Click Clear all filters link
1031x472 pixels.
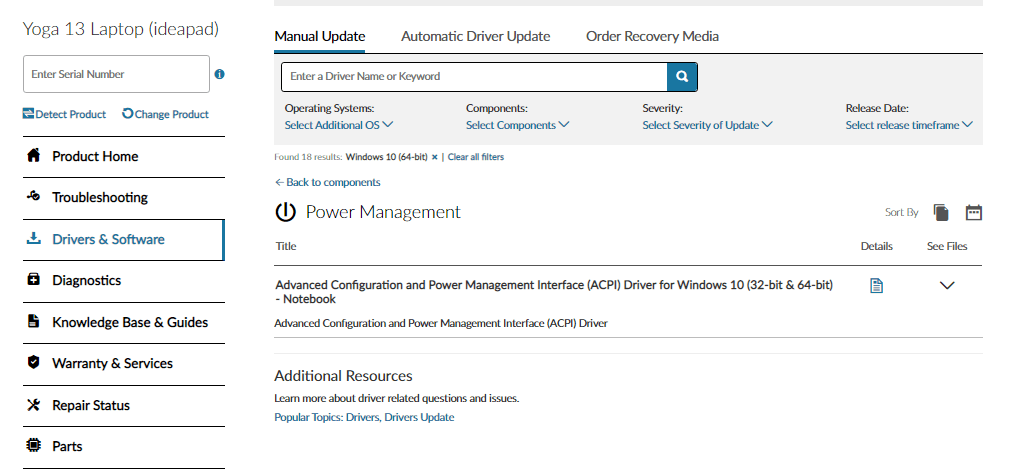coord(476,157)
